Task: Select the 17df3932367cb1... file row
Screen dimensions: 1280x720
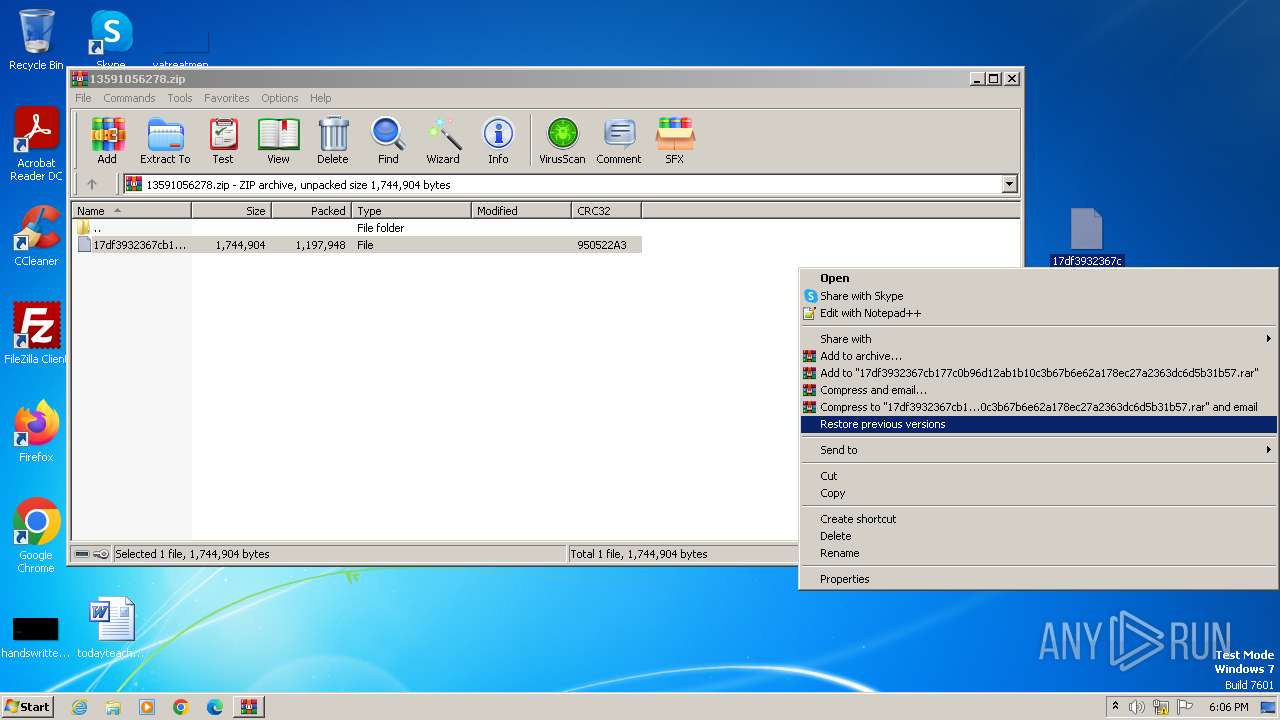Action: 357,245
